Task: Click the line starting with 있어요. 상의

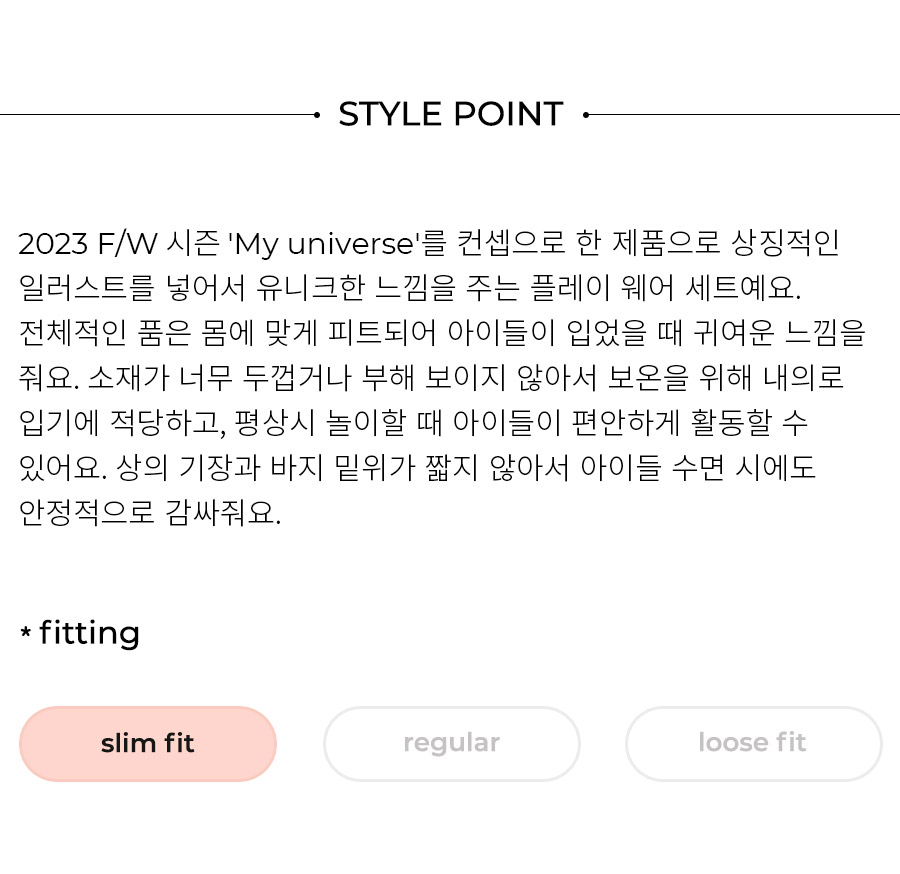Action: click(417, 467)
